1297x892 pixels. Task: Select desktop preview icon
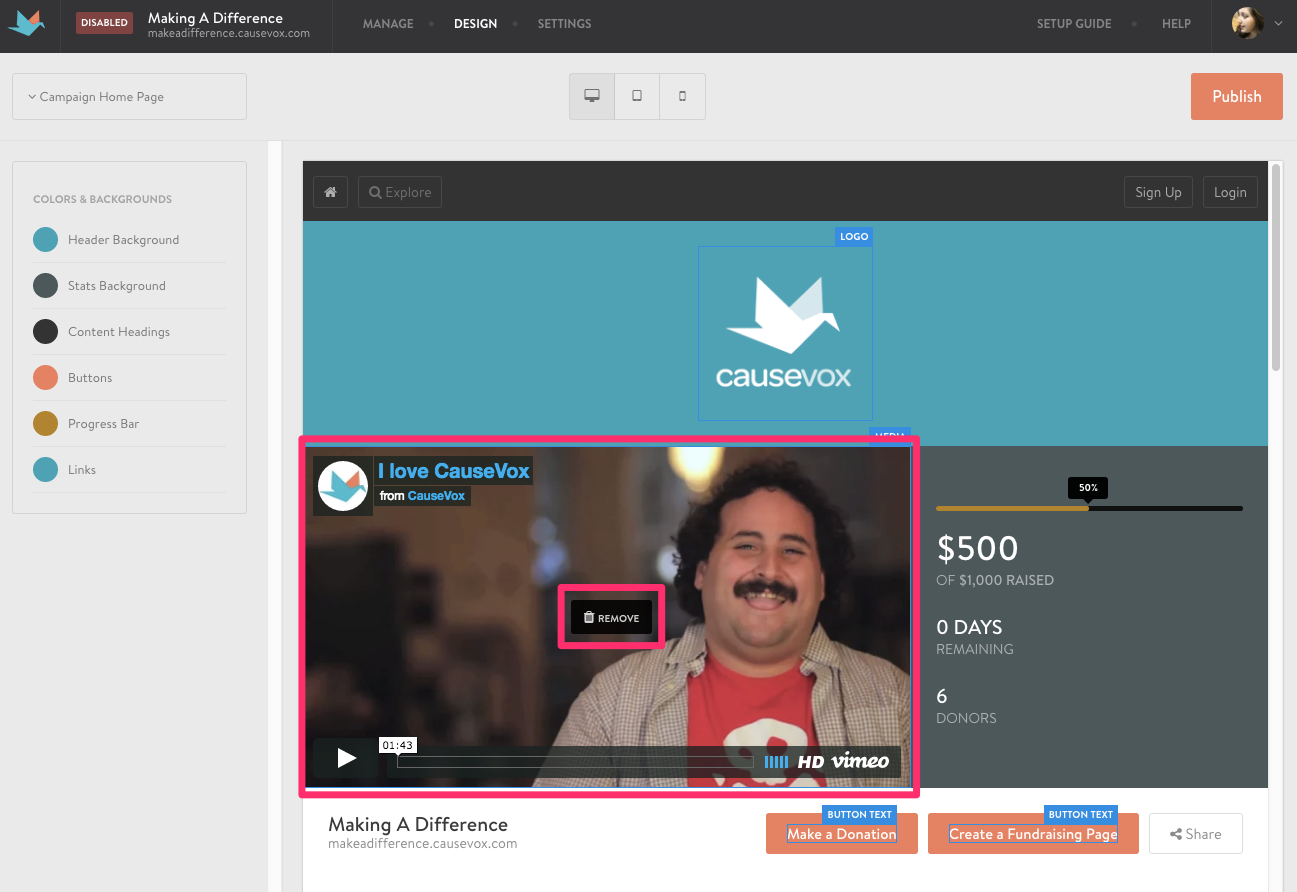592,96
